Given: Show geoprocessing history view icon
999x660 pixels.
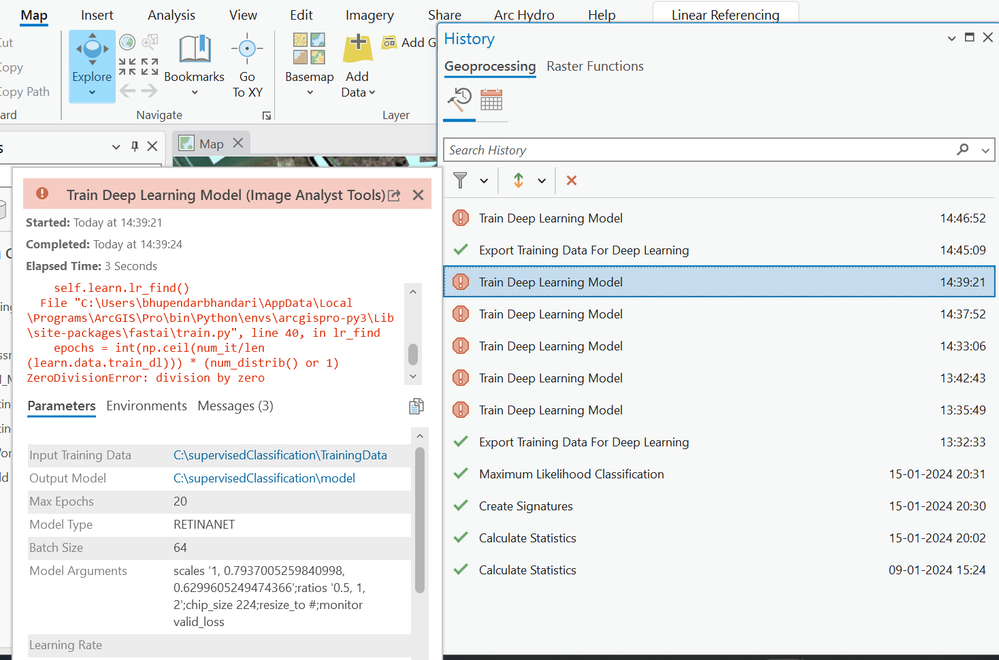Looking at the screenshot, I should [459, 100].
